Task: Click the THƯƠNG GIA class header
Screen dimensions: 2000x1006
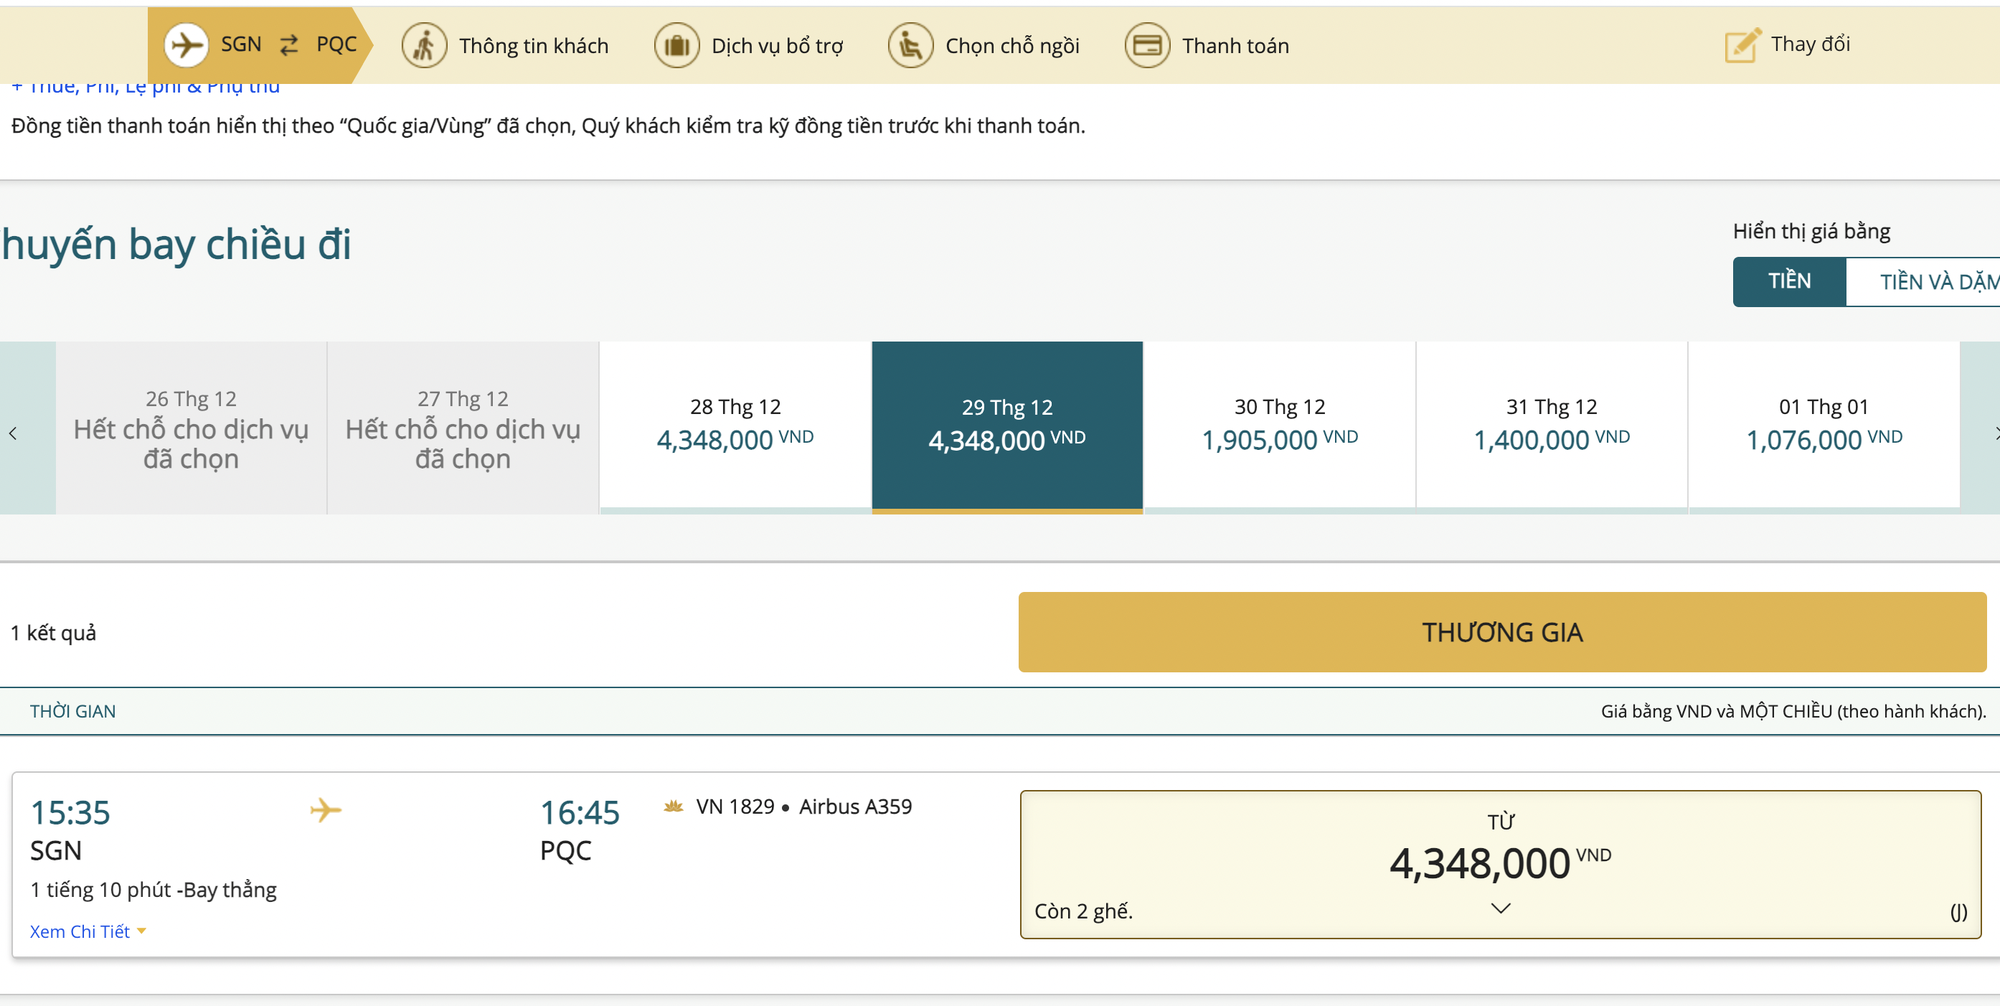Action: 1502,632
